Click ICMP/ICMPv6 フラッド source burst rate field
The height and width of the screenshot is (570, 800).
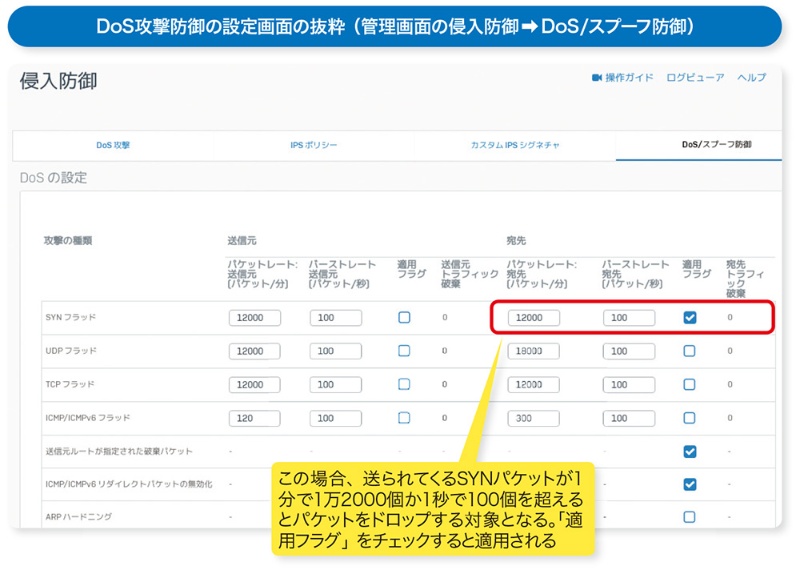tap(336, 418)
